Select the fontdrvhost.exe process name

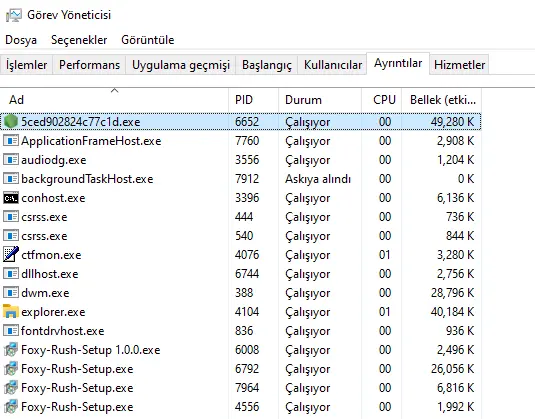point(62,331)
